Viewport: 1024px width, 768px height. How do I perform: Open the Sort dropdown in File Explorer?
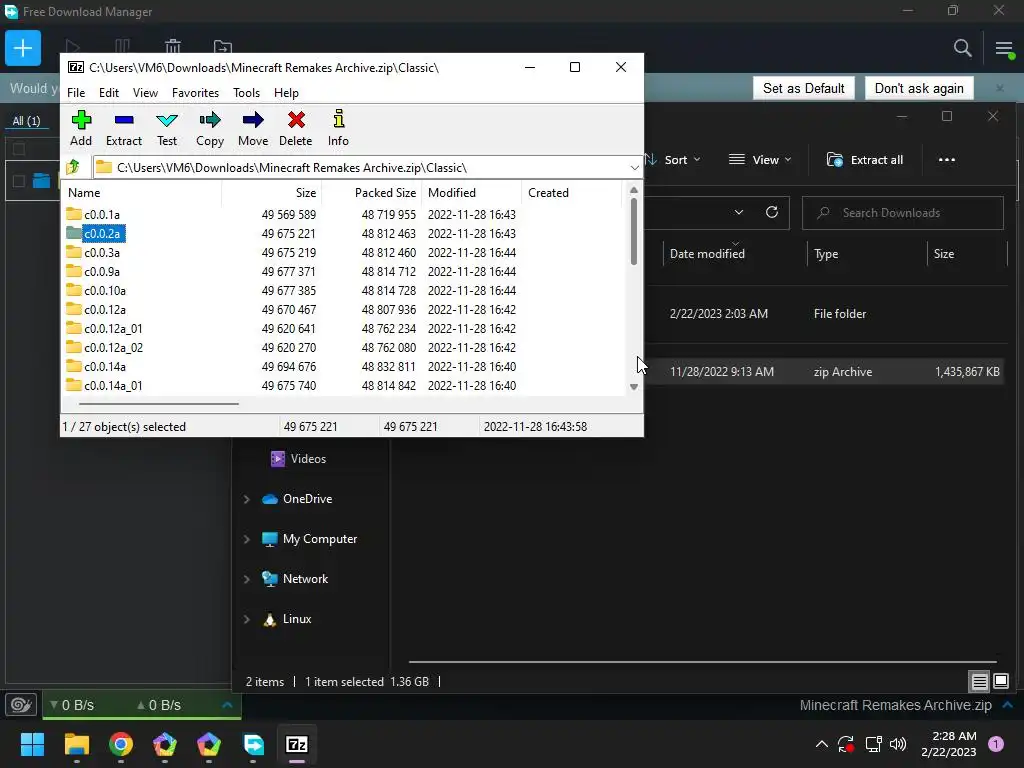[x=673, y=160]
